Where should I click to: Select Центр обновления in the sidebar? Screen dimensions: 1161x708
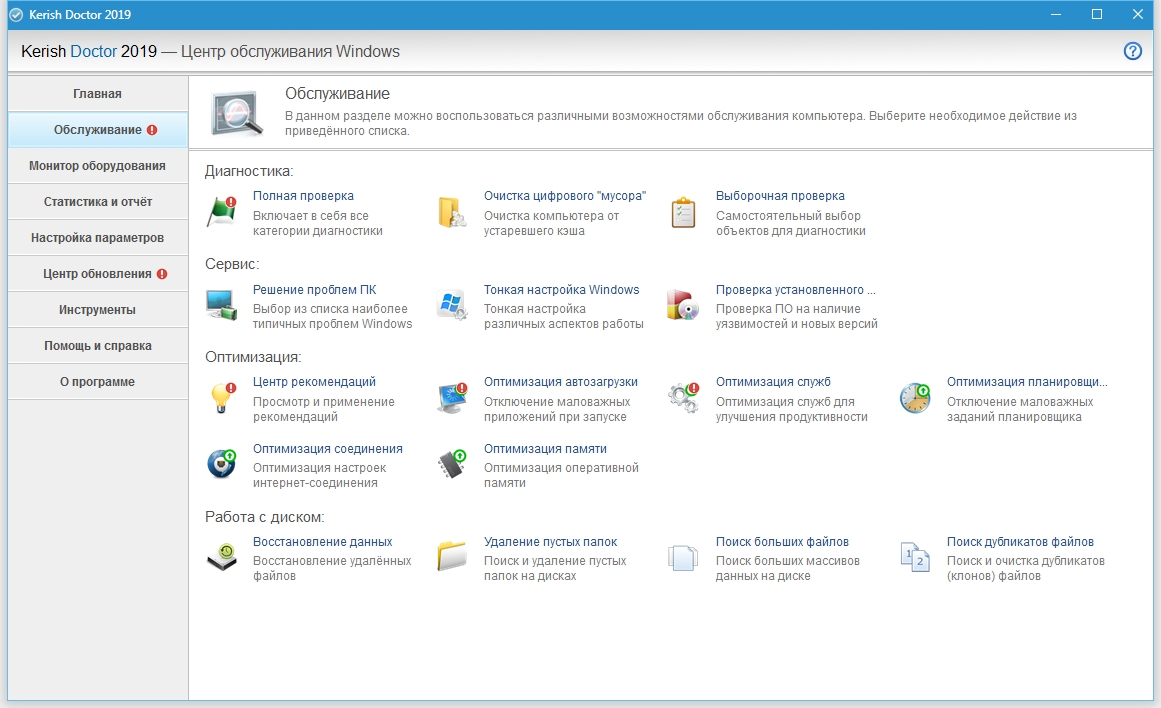point(97,274)
